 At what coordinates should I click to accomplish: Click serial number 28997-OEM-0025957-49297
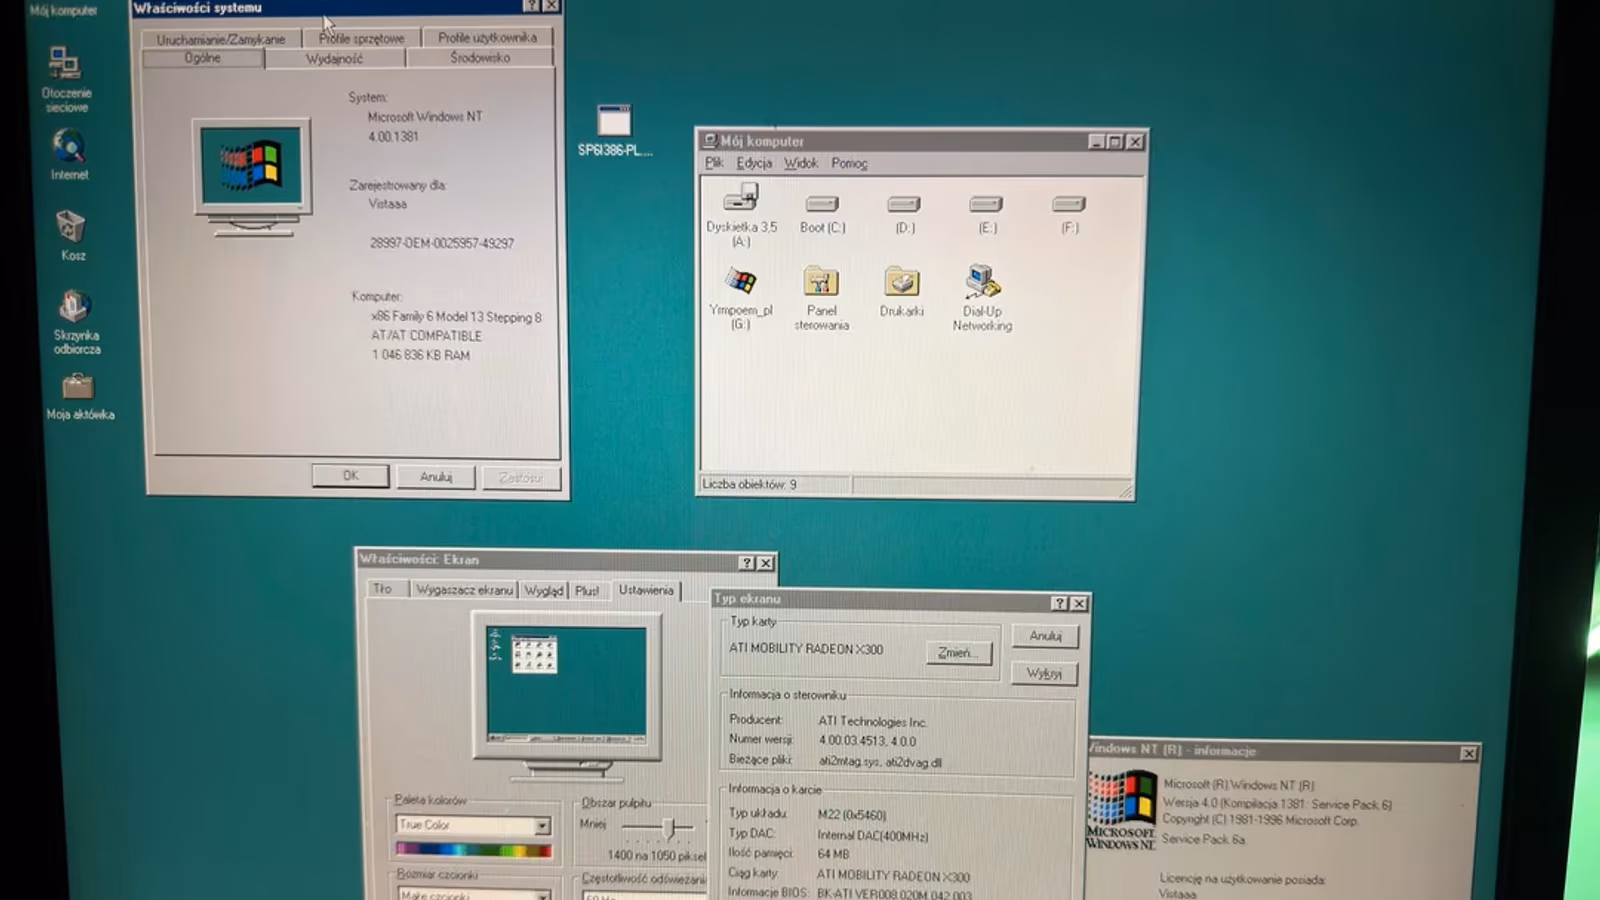pyautogui.click(x=442, y=243)
